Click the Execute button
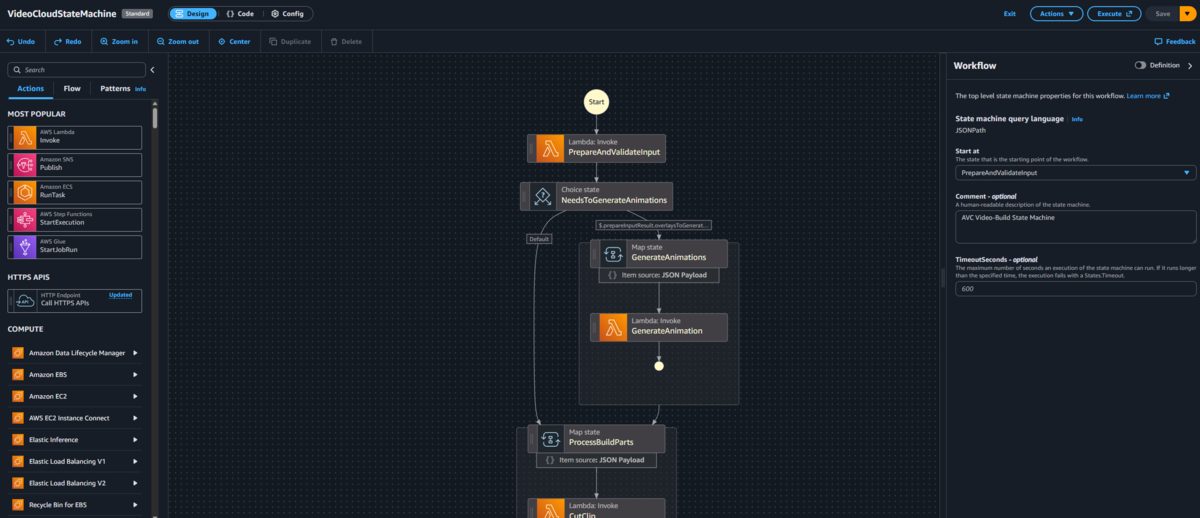1200x518 pixels. tap(1114, 14)
